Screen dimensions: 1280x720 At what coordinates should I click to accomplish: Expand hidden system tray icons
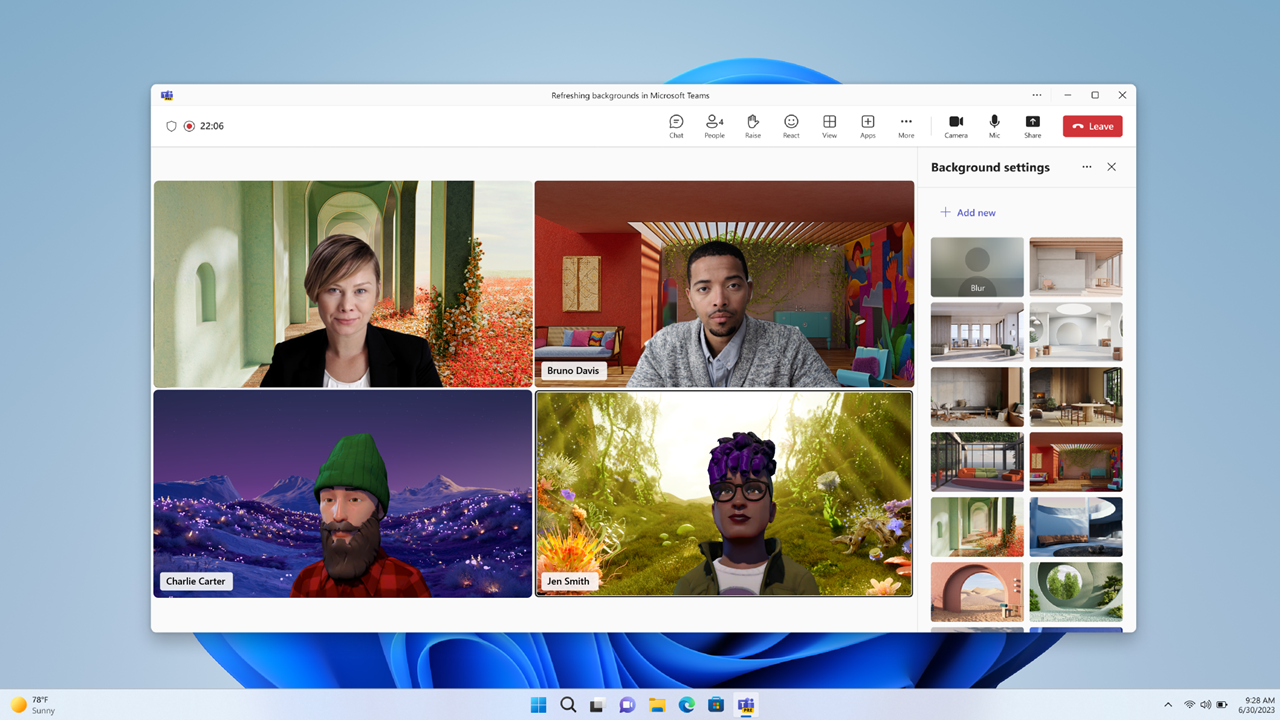pyautogui.click(x=1168, y=705)
